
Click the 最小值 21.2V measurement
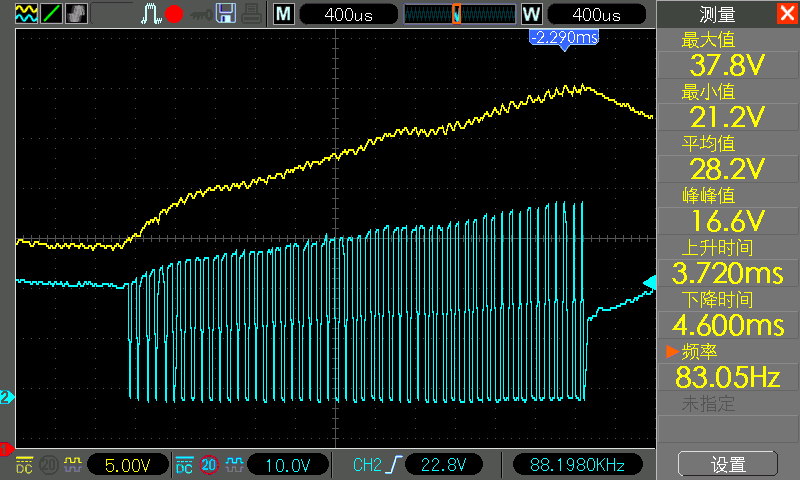728,106
